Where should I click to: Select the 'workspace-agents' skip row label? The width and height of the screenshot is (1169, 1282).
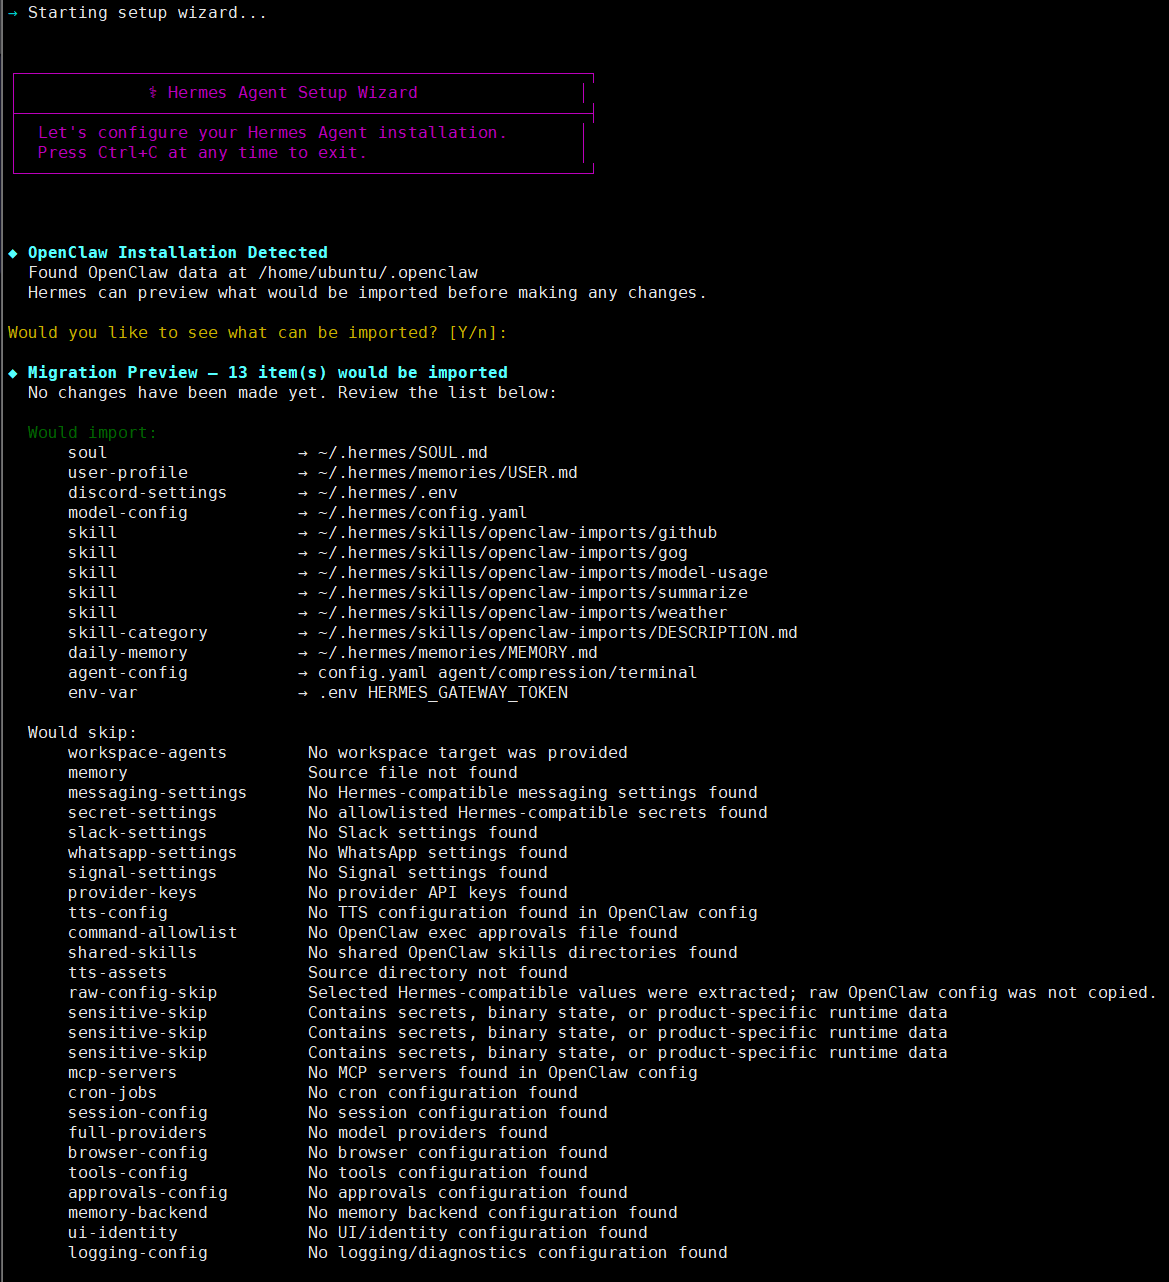coord(148,752)
